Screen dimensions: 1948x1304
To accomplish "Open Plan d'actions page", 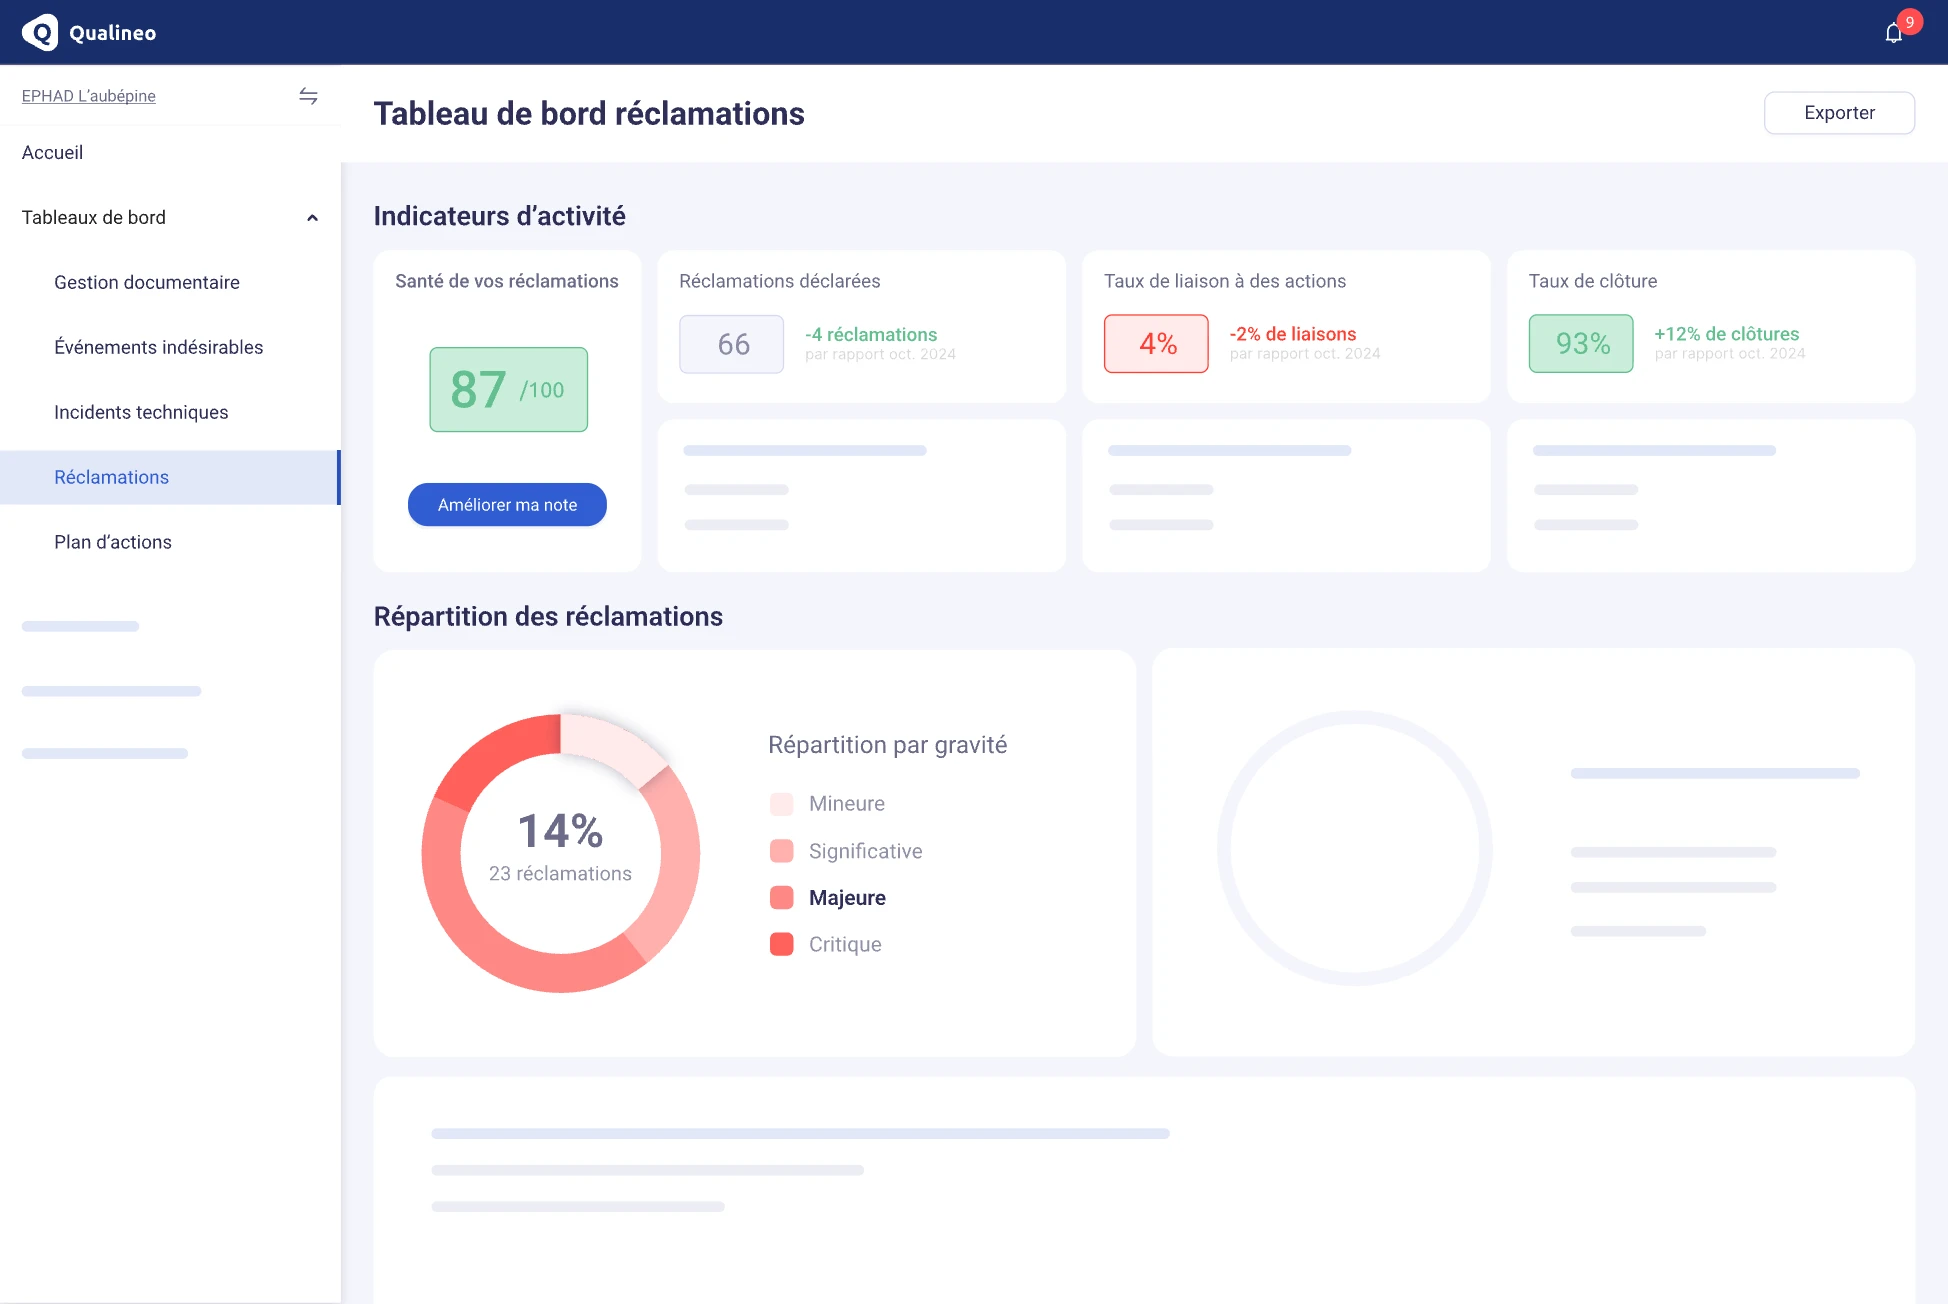I will (x=113, y=543).
